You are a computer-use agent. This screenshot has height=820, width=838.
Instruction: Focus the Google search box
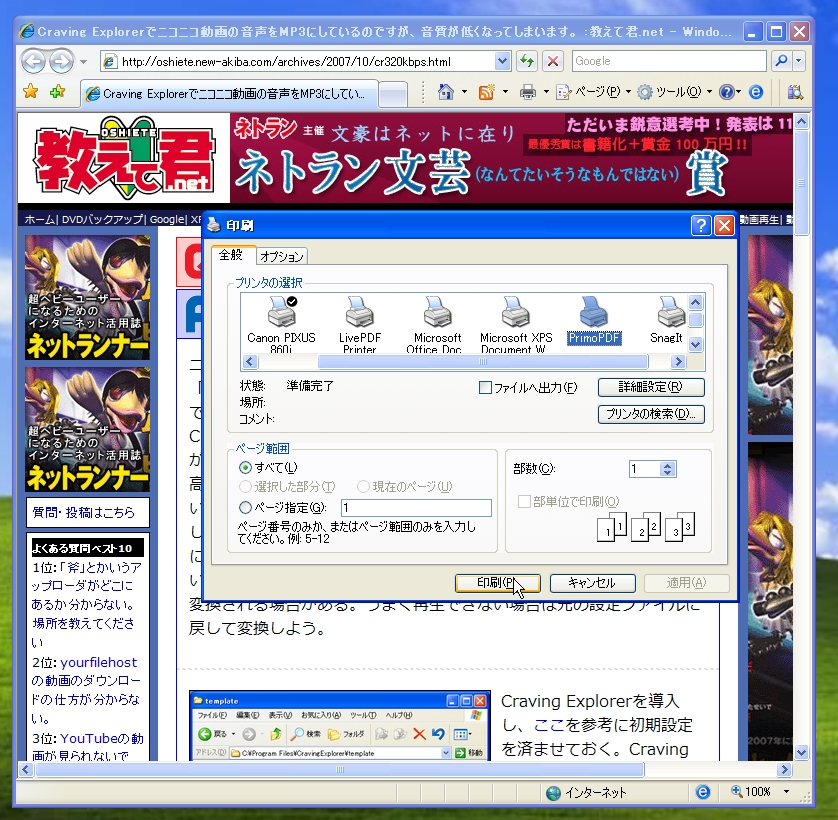pyautogui.click(x=669, y=61)
